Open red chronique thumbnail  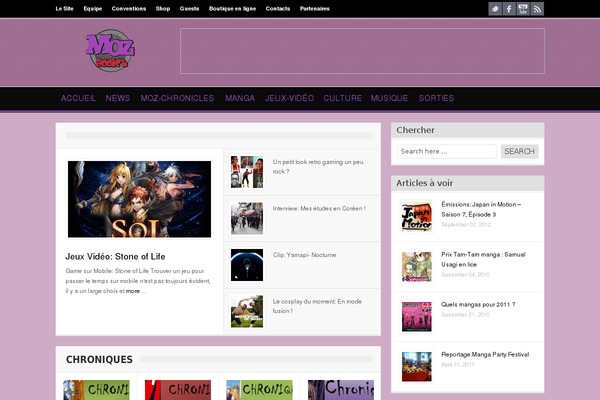pyautogui.click(x=178, y=390)
